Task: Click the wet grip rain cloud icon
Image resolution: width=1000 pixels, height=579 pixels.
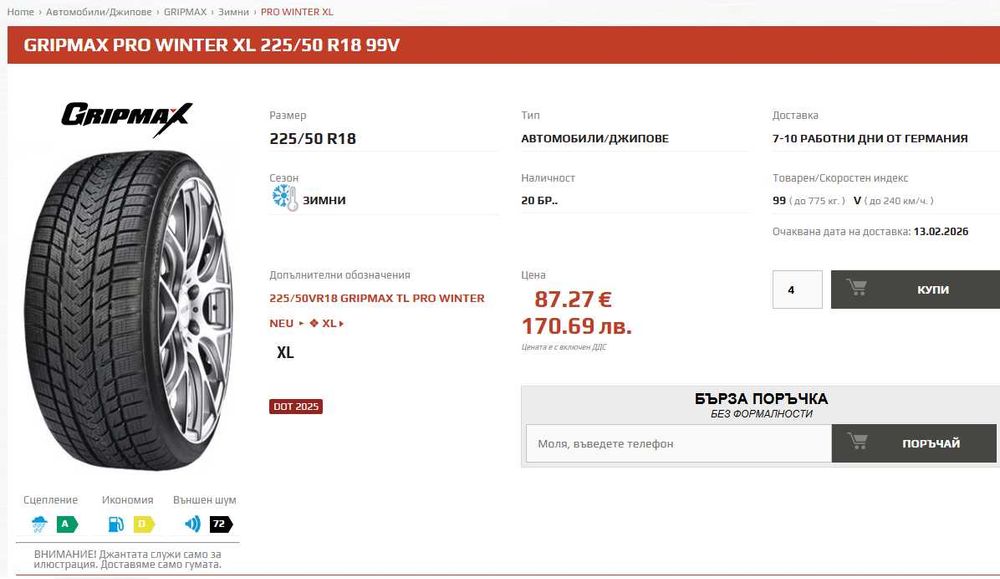Action: 40,524
